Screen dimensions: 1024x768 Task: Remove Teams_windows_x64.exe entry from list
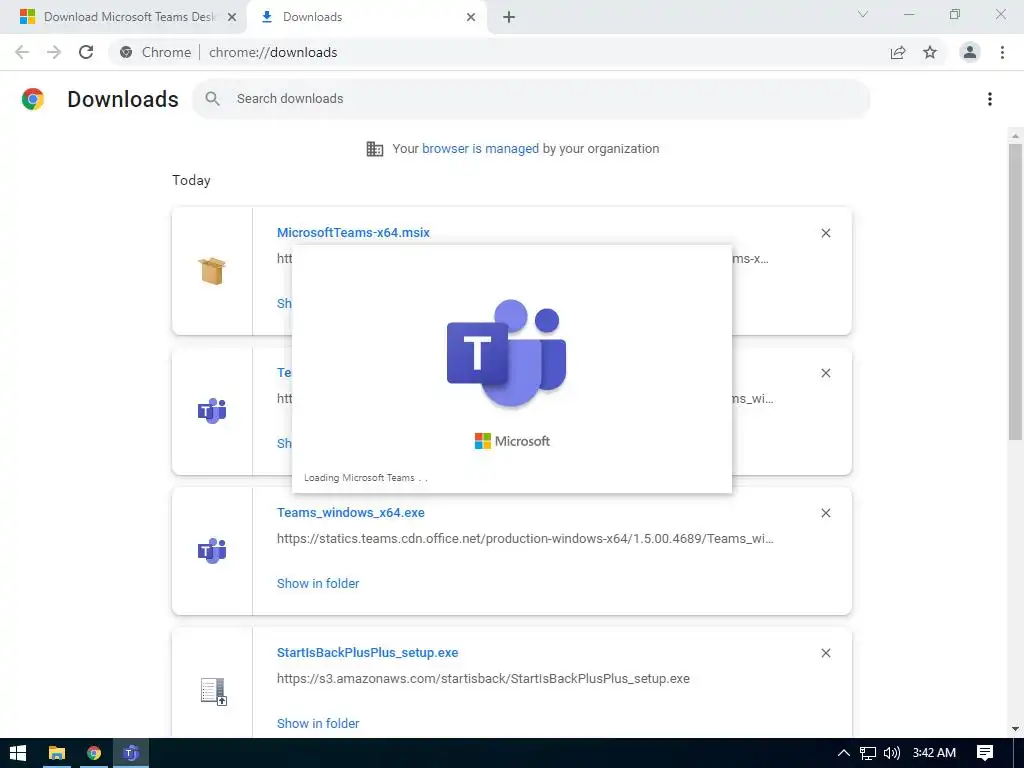(x=825, y=513)
